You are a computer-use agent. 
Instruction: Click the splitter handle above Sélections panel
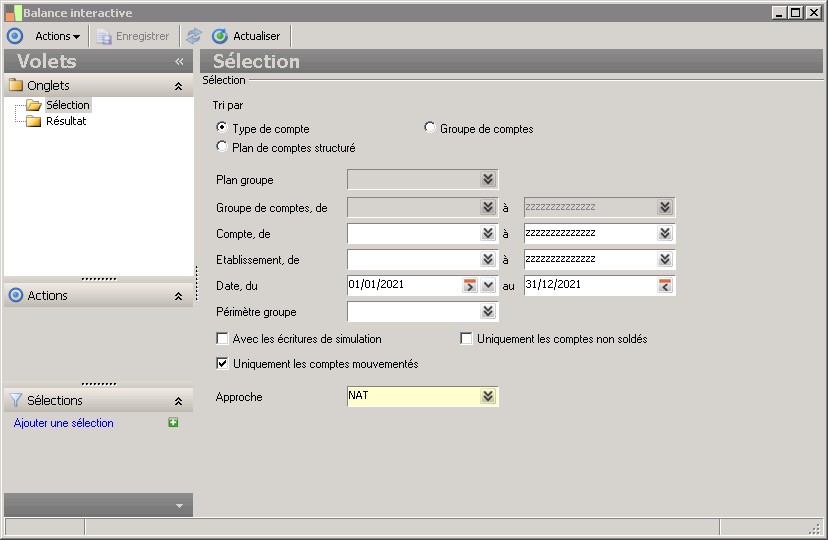[99, 384]
